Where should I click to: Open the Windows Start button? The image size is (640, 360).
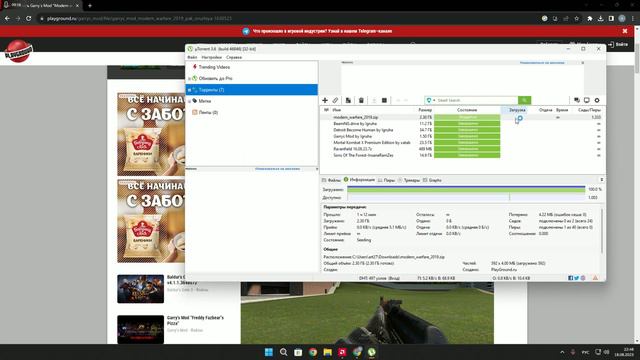click(x=269, y=352)
